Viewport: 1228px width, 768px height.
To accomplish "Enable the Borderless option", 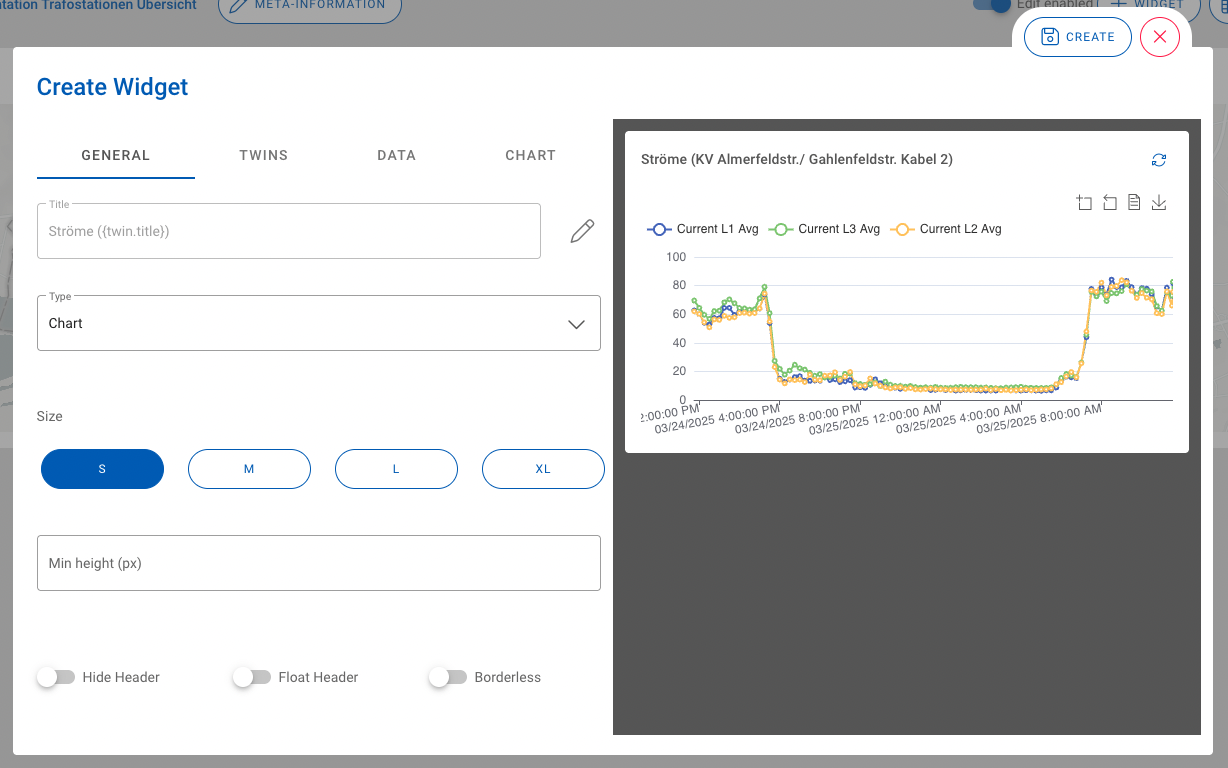I will (x=448, y=677).
